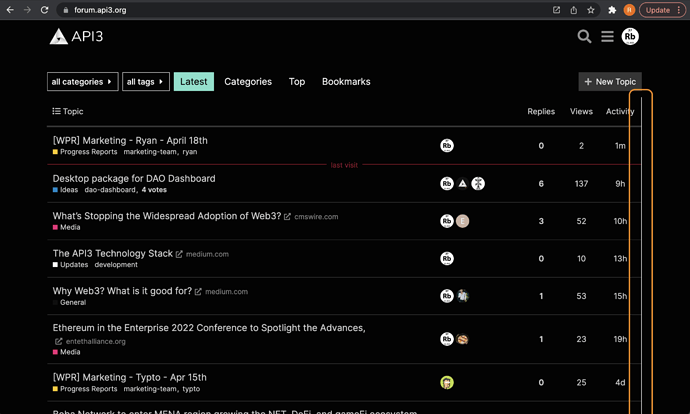Click the browser back arrow

[x=10, y=10]
